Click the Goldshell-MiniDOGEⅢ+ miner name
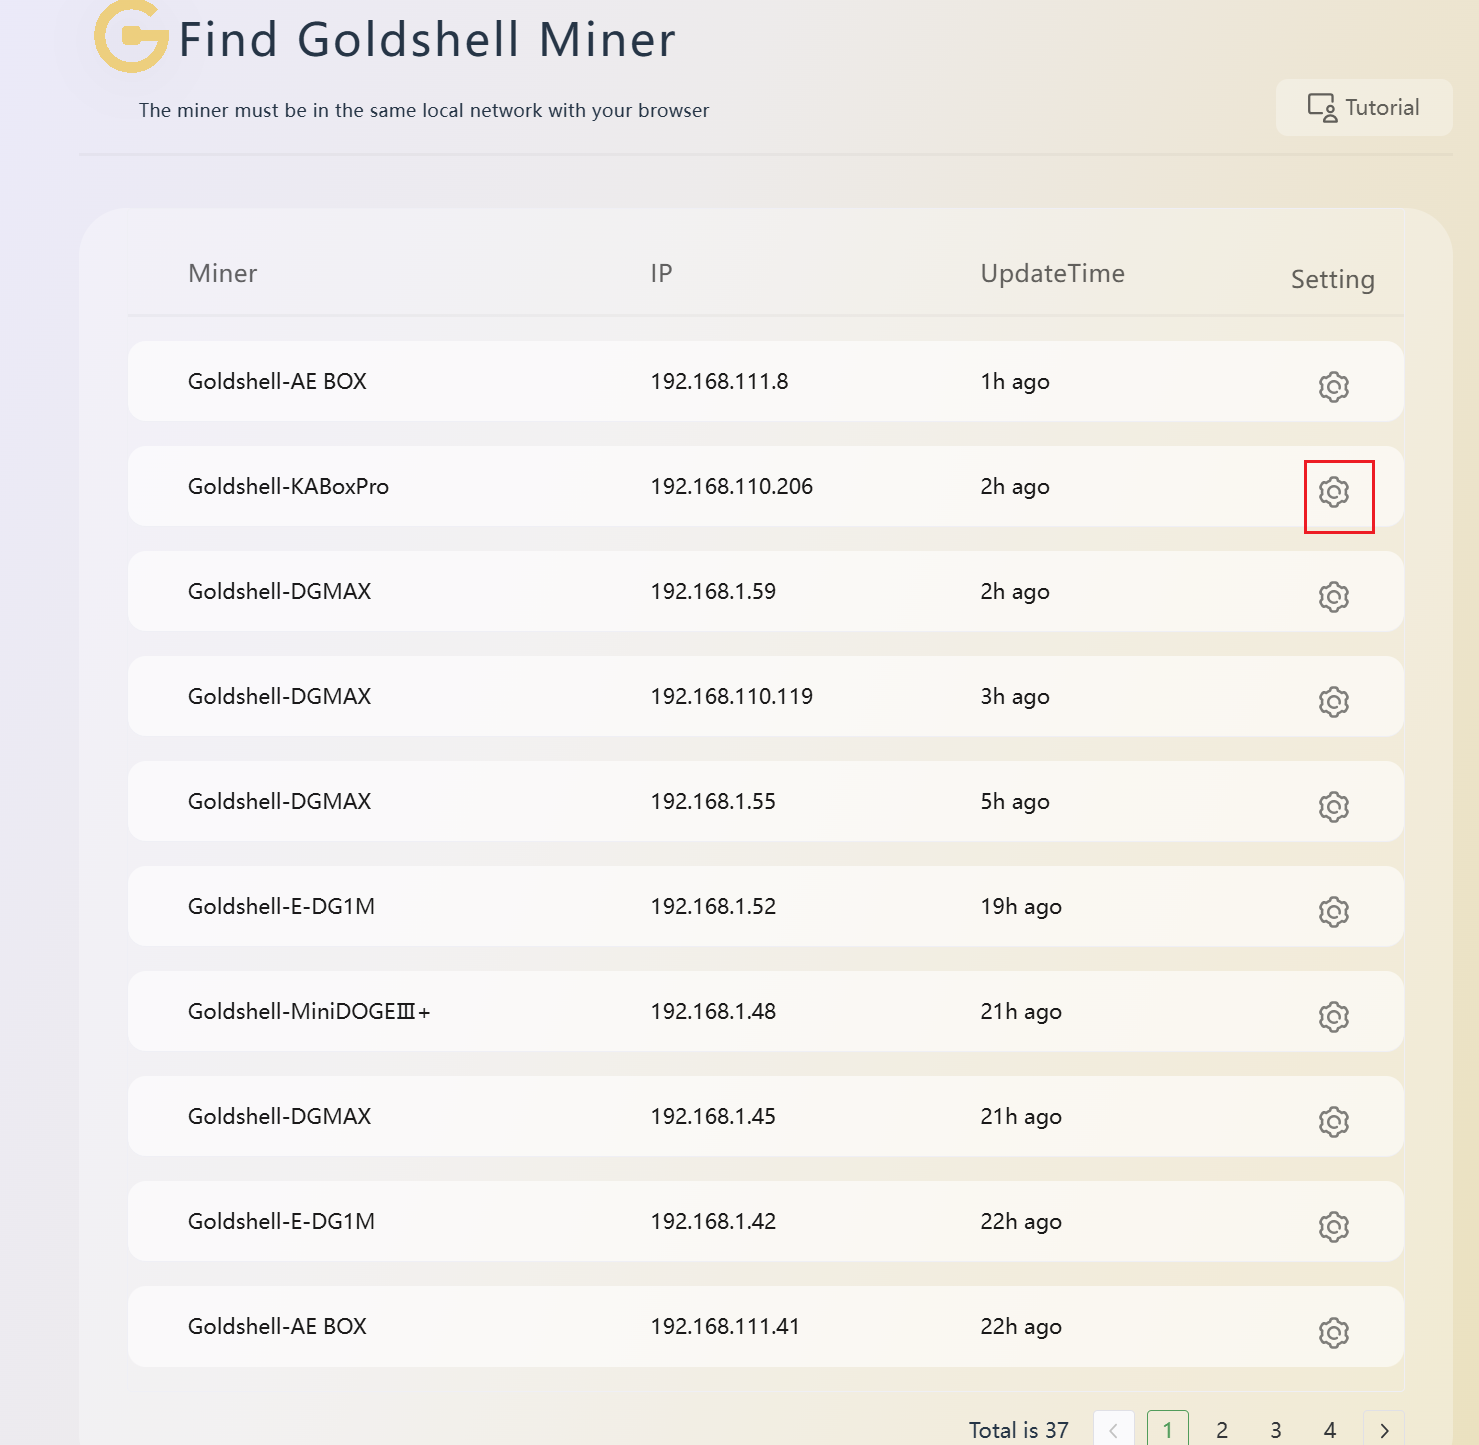This screenshot has width=1479, height=1445. click(309, 1011)
